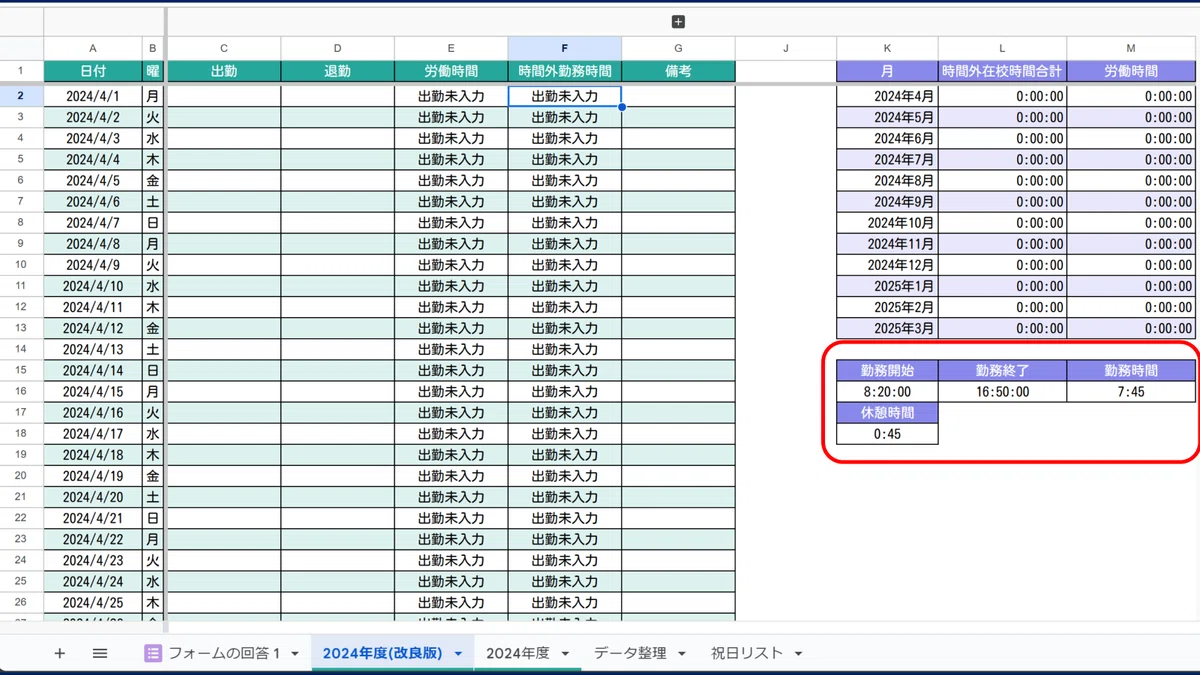The image size is (1200, 675).
Task: Click the empty 出勤 cell for 2024/4/1
Action: pos(223,97)
